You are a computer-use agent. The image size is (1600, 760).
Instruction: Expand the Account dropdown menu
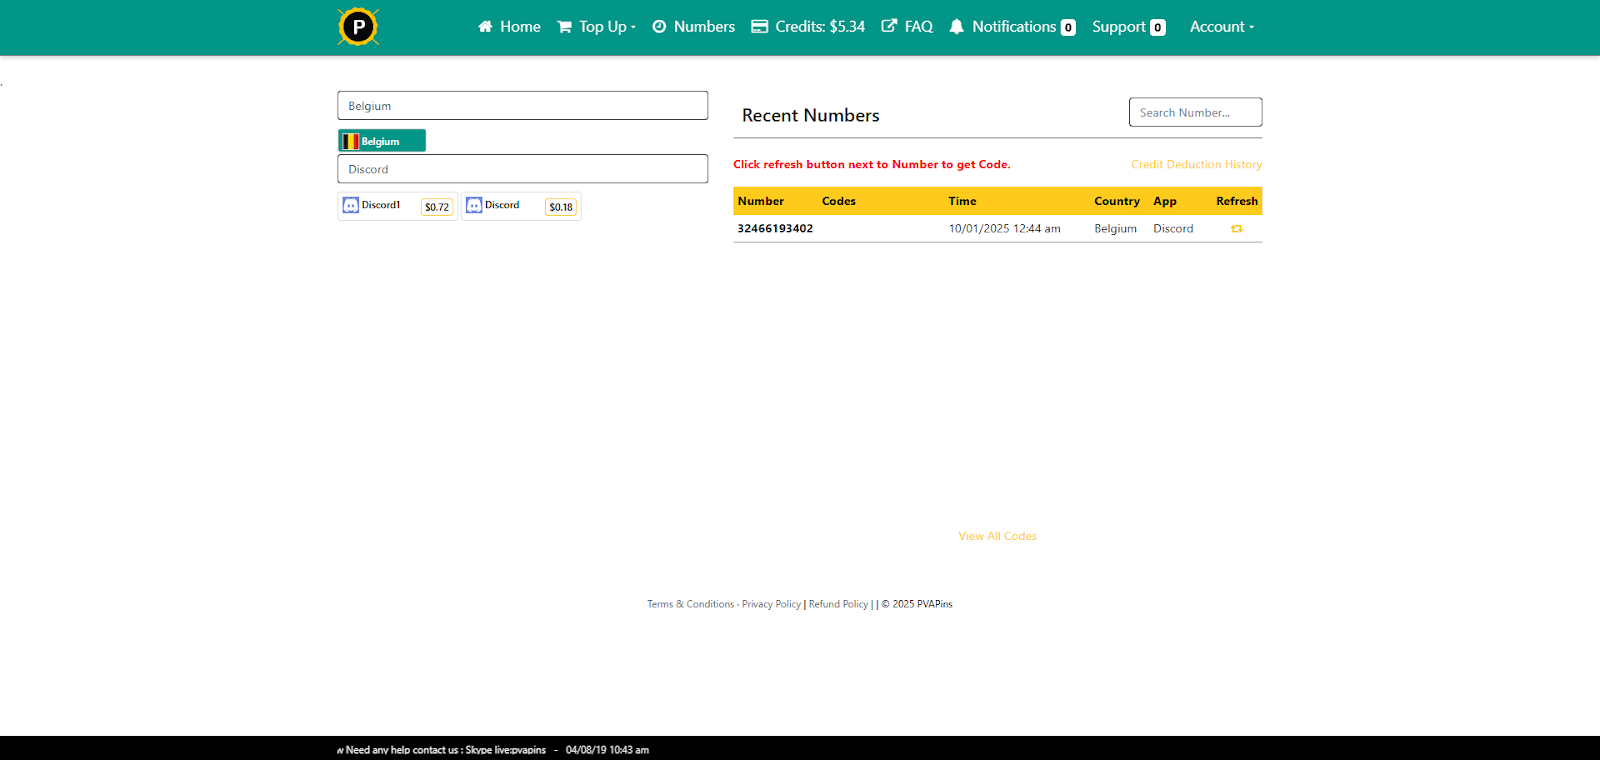click(x=1222, y=27)
